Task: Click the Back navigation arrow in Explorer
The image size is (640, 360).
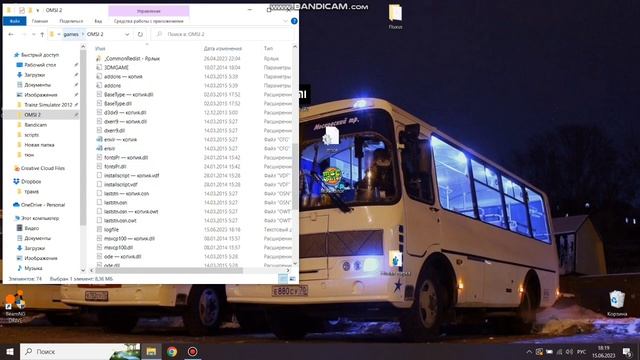Action: pyautogui.click(x=11, y=34)
